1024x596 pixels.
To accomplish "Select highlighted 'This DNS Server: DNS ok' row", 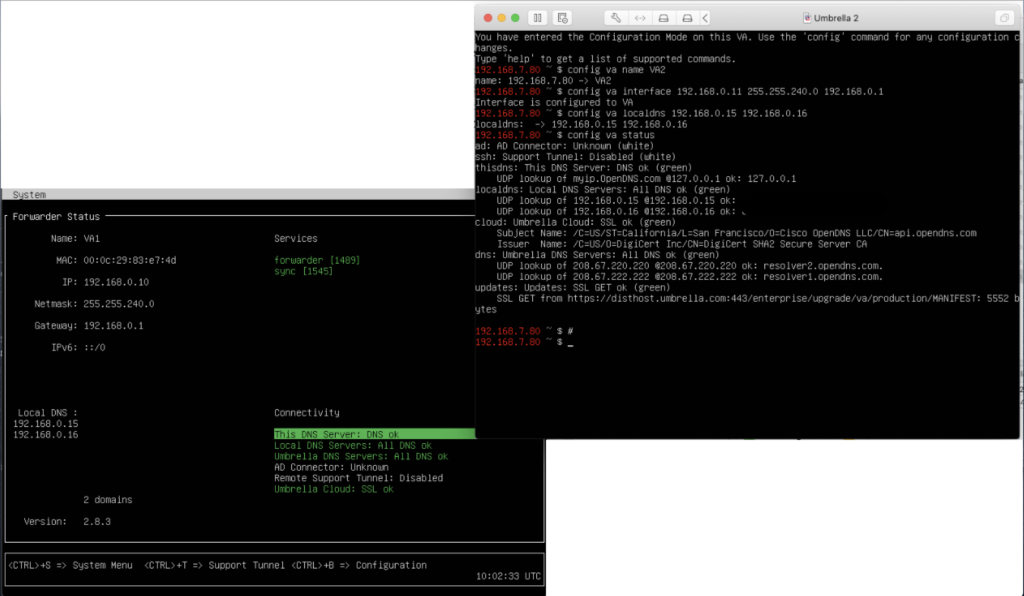I will click(x=374, y=434).
